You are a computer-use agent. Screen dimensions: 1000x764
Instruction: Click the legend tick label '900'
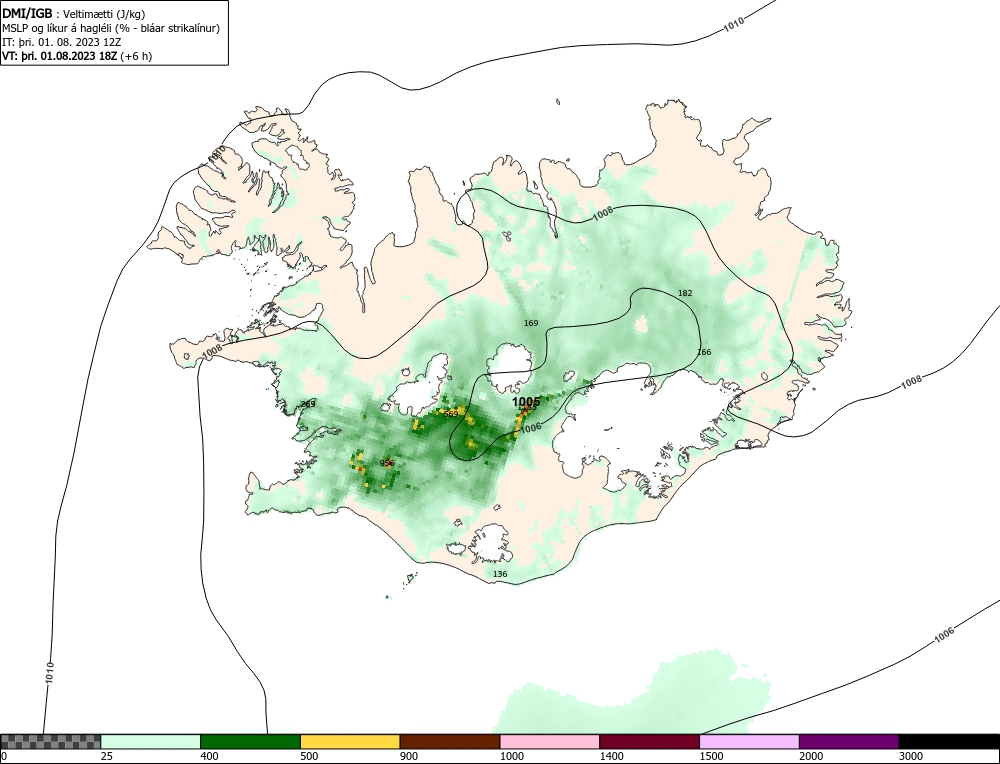click(409, 756)
